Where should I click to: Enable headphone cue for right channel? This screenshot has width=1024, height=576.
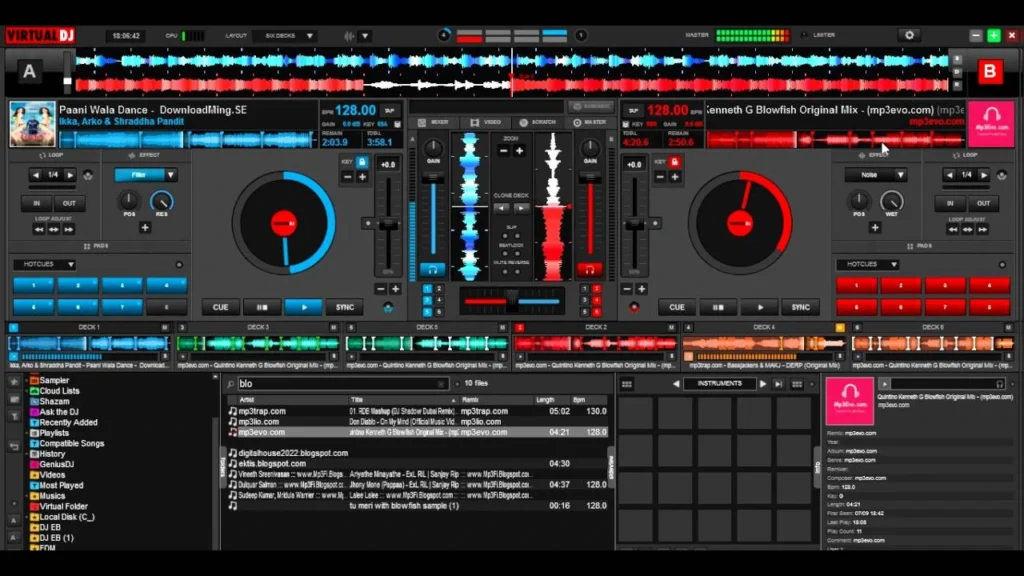click(589, 269)
